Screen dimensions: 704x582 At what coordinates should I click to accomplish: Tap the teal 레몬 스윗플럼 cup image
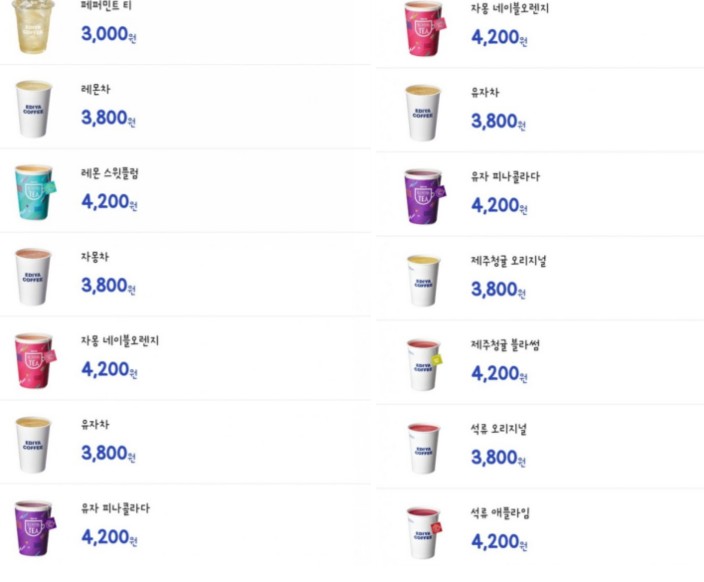click(34, 192)
